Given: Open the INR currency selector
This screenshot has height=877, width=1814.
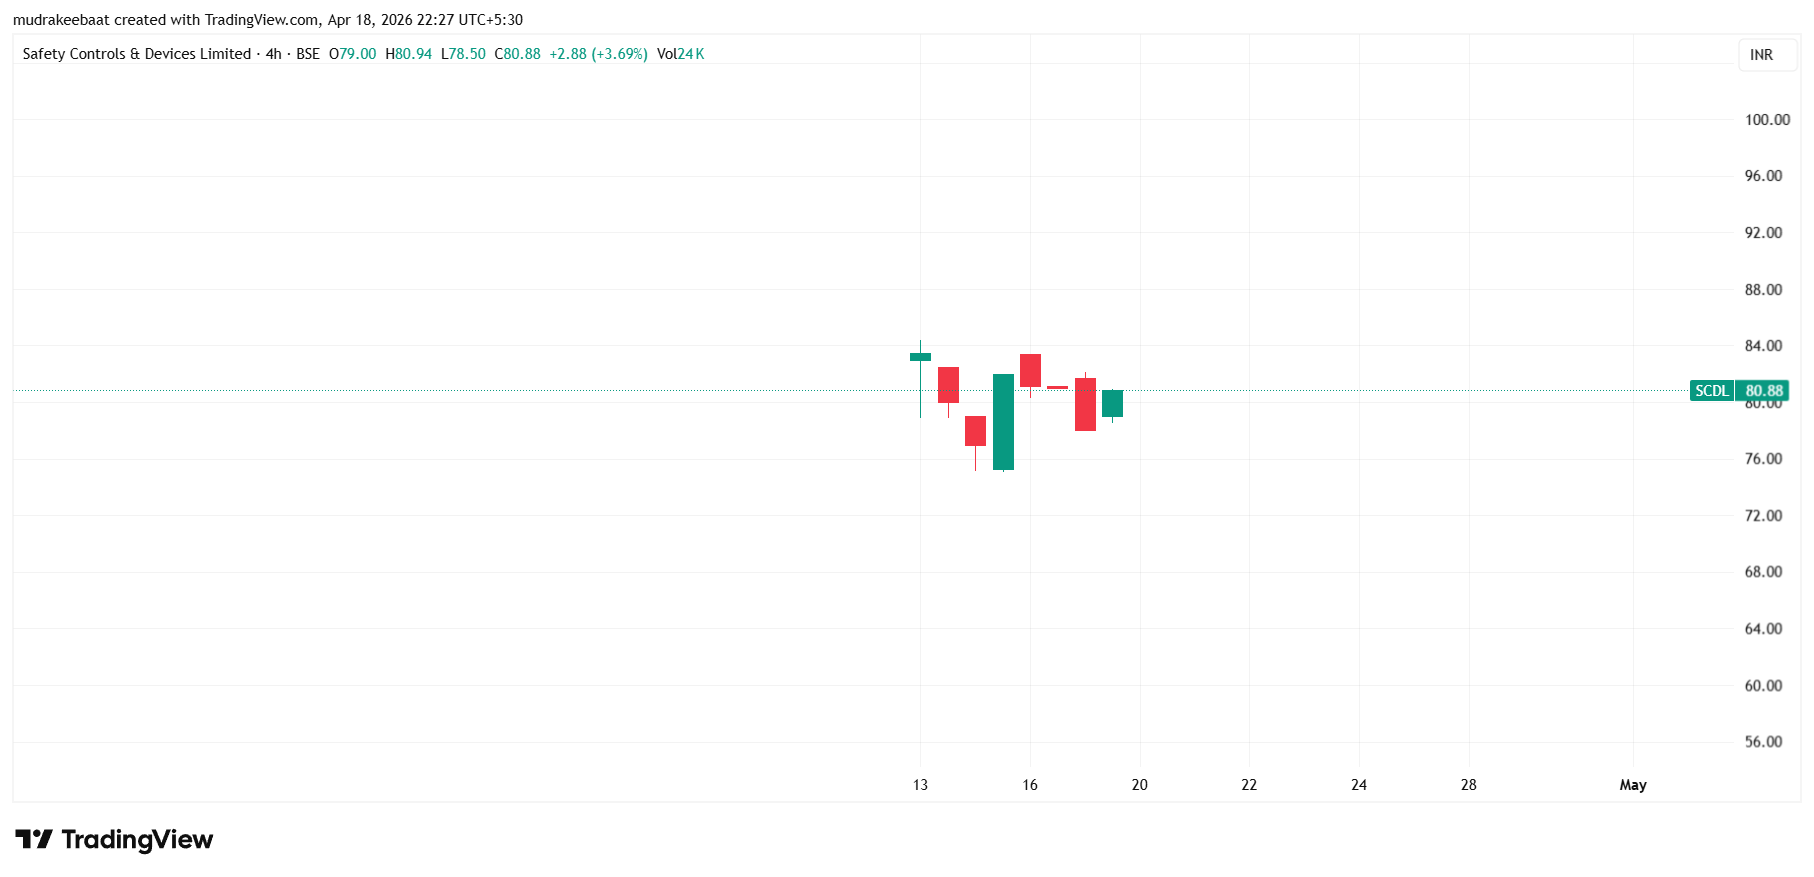Looking at the screenshot, I should click(x=1761, y=55).
